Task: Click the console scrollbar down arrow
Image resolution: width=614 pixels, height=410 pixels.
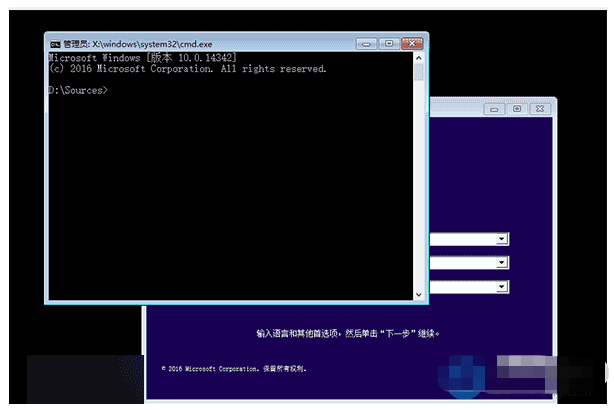Action: click(x=418, y=294)
